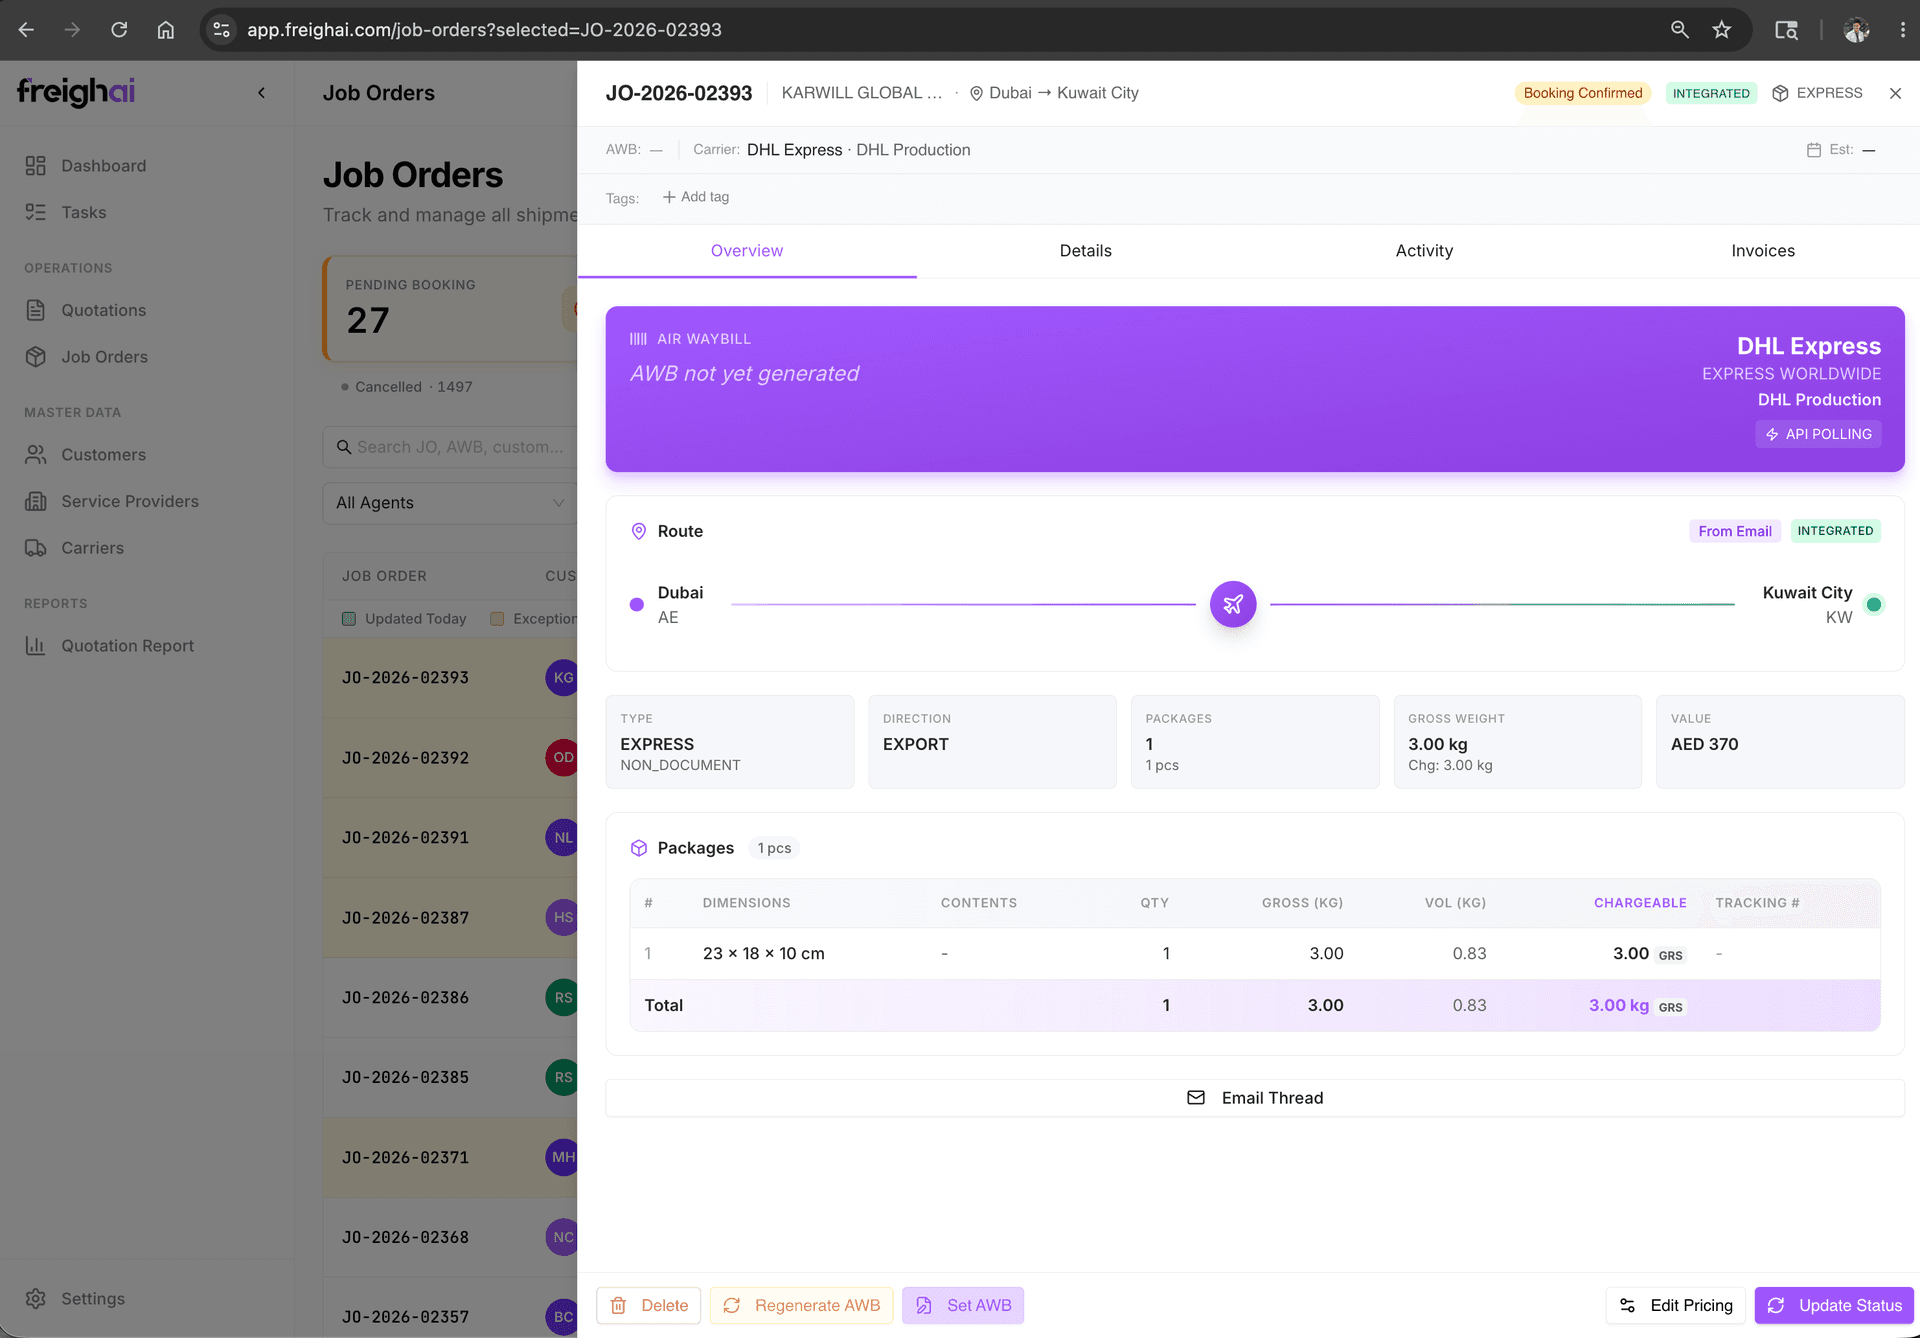Click the Pending Booking 27 card
This screenshot has height=1338, width=1920.
(x=450, y=309)
